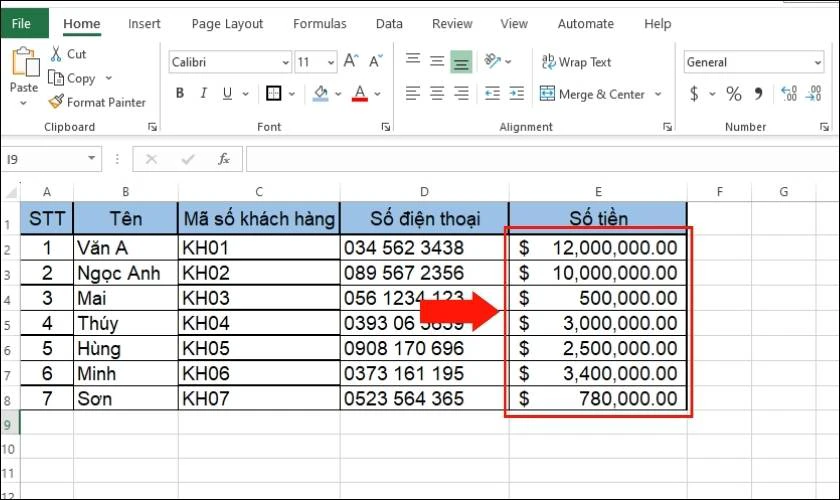Click Increase Indent icon
840x500 pixels.
point(516,94)
